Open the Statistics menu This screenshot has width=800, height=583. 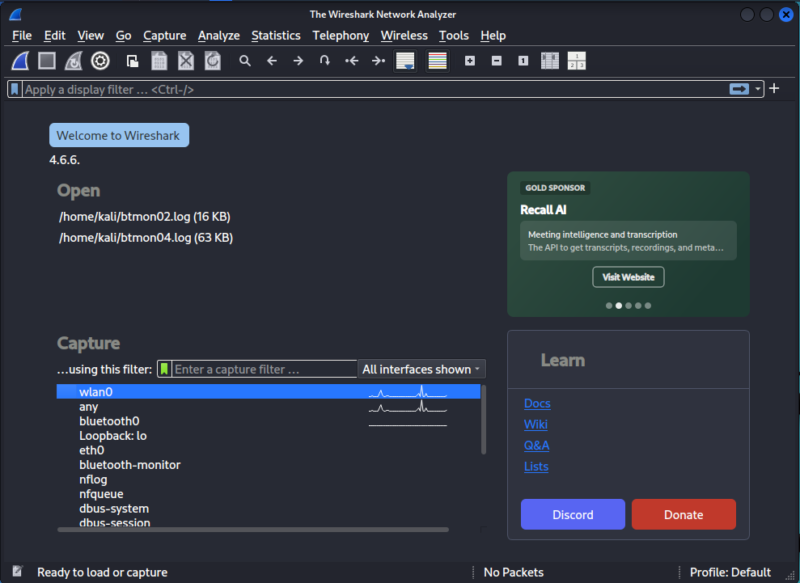click(276, 36)
